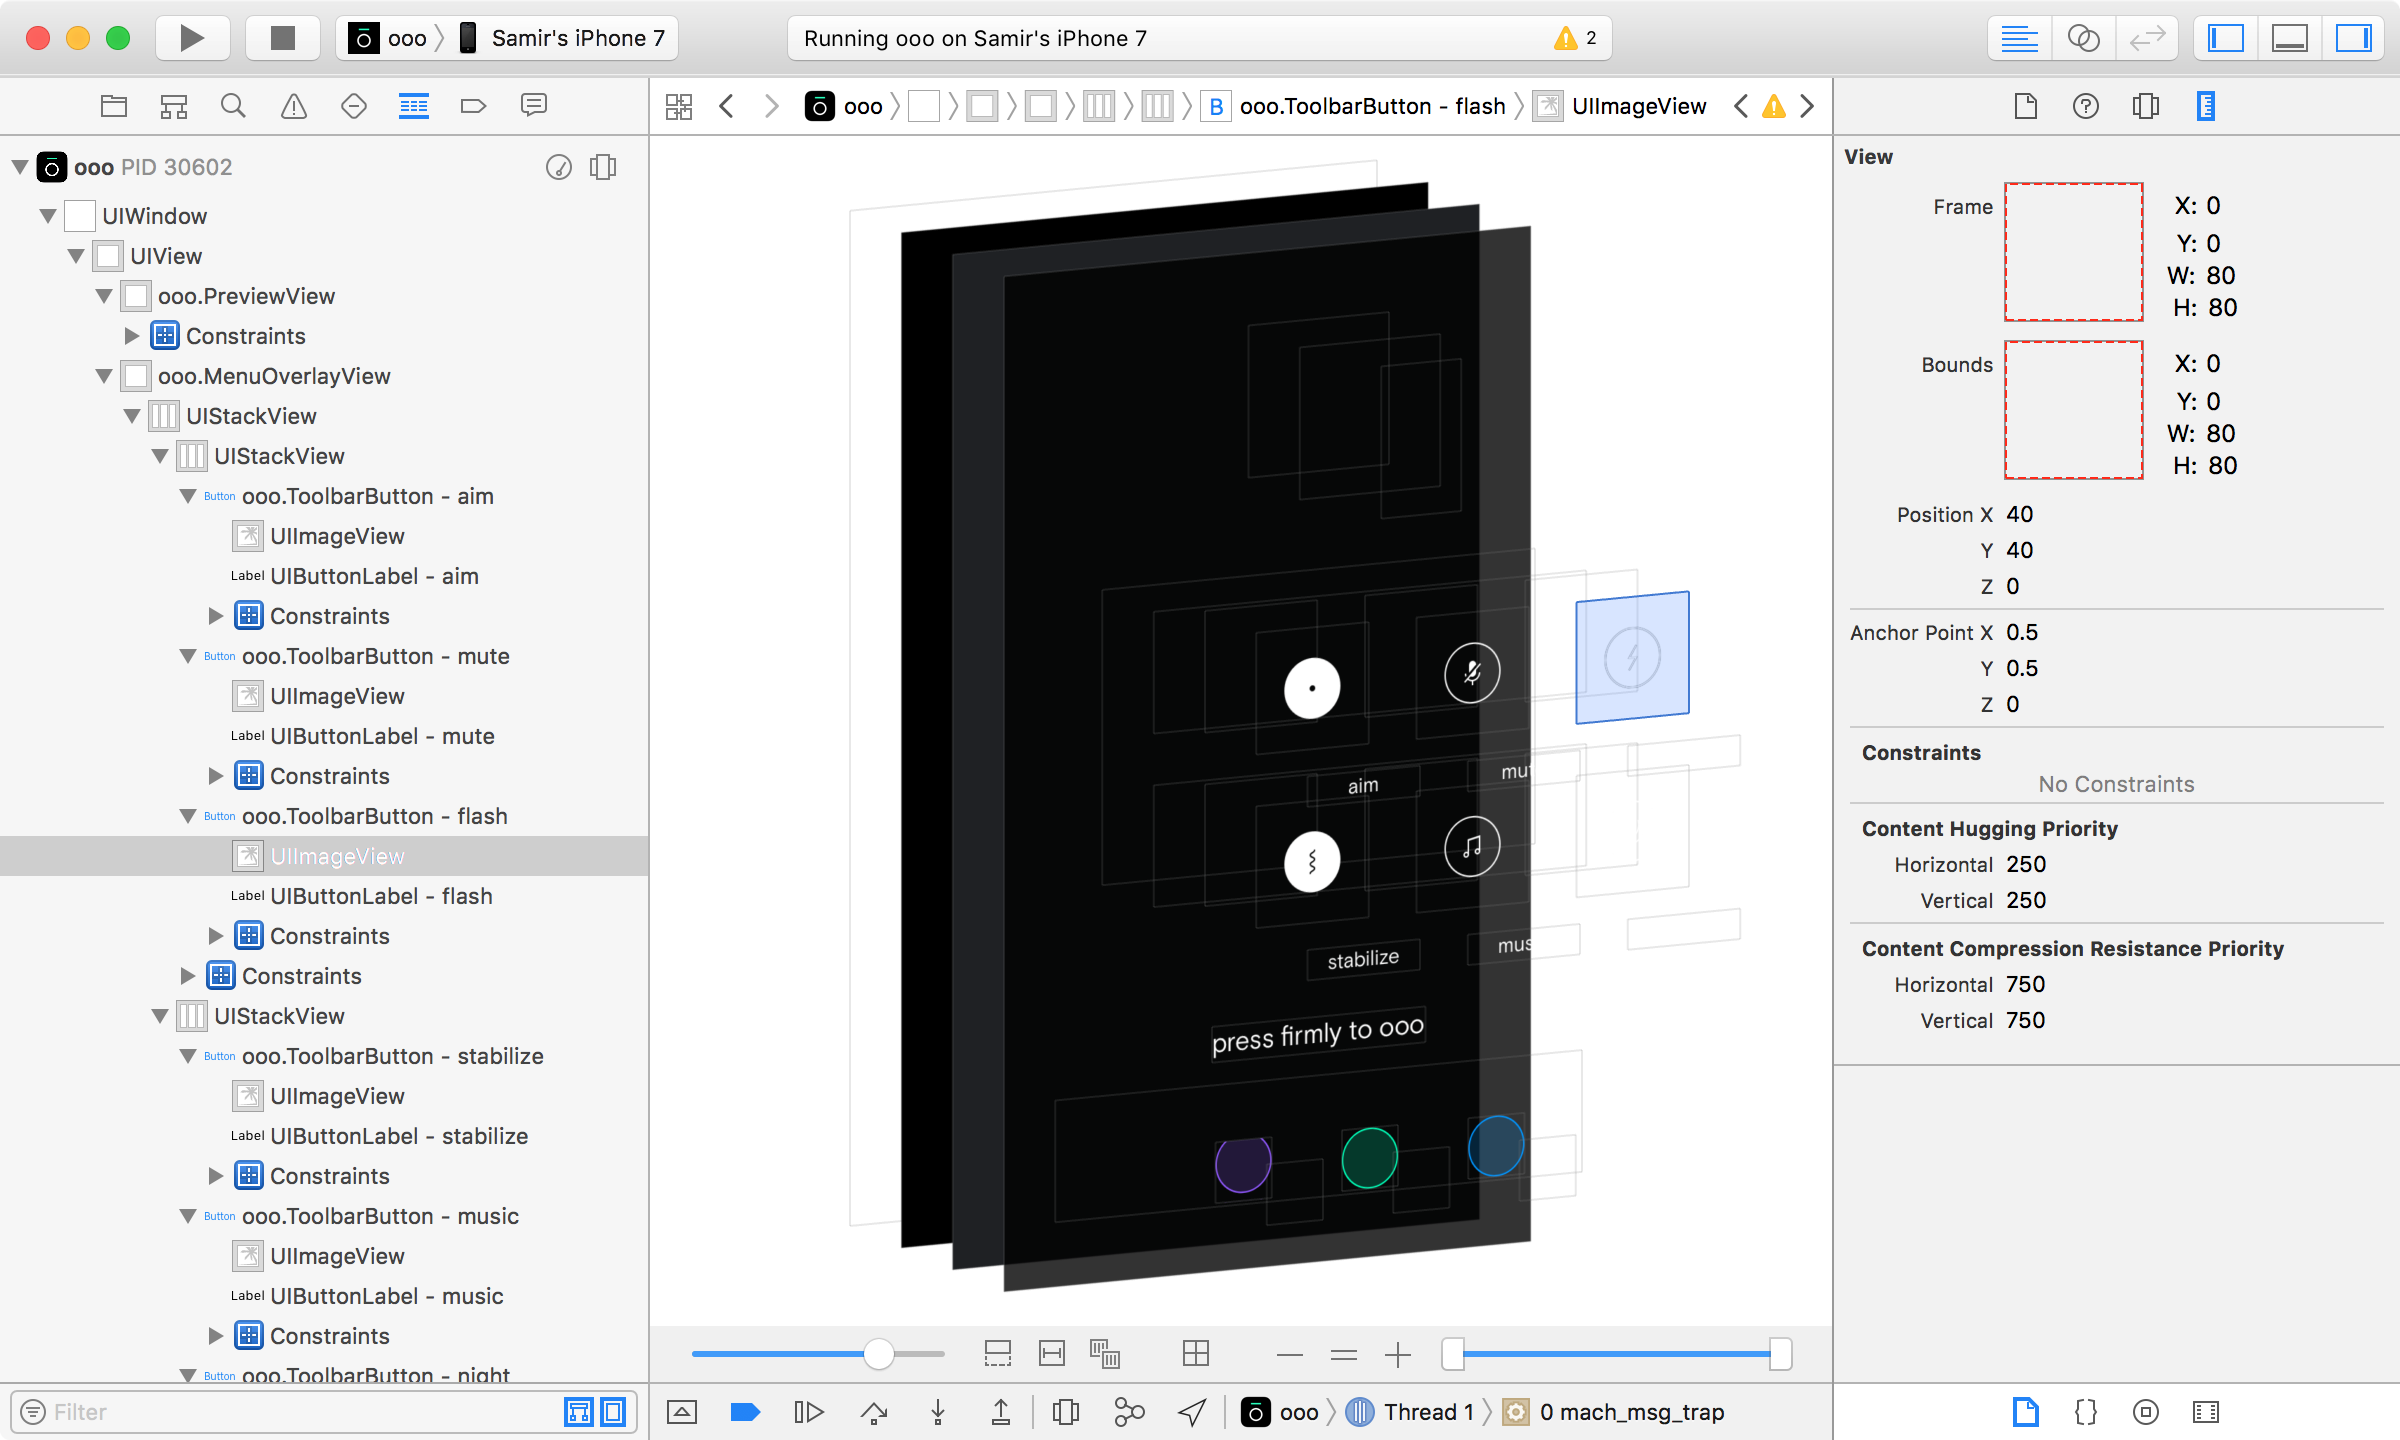Open the Breakpoint navigator
The image size is (2400, 1440).
473,105
